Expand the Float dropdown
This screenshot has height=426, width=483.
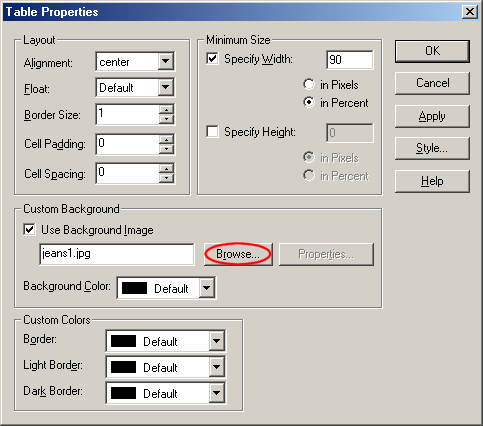[x=165, y=87]
